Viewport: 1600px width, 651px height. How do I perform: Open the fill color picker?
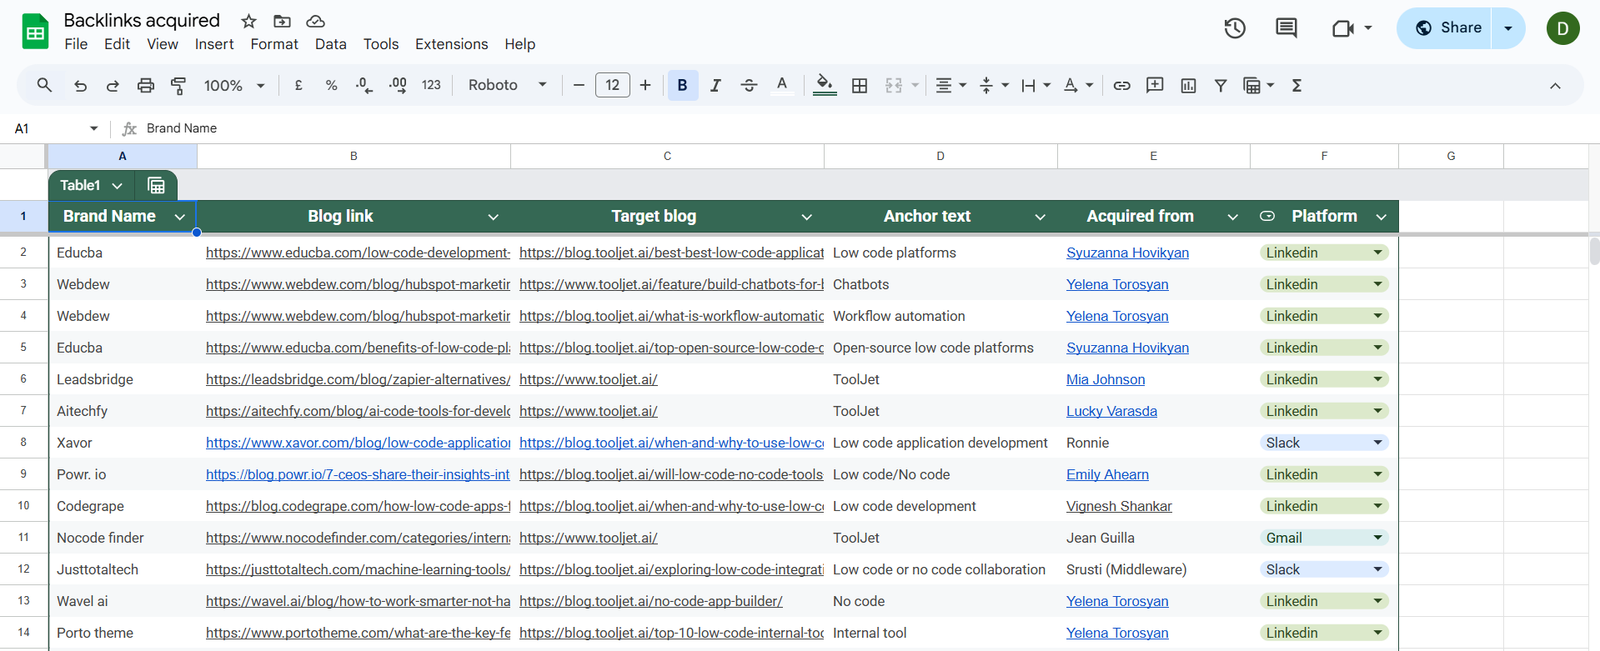coord(824,86)
